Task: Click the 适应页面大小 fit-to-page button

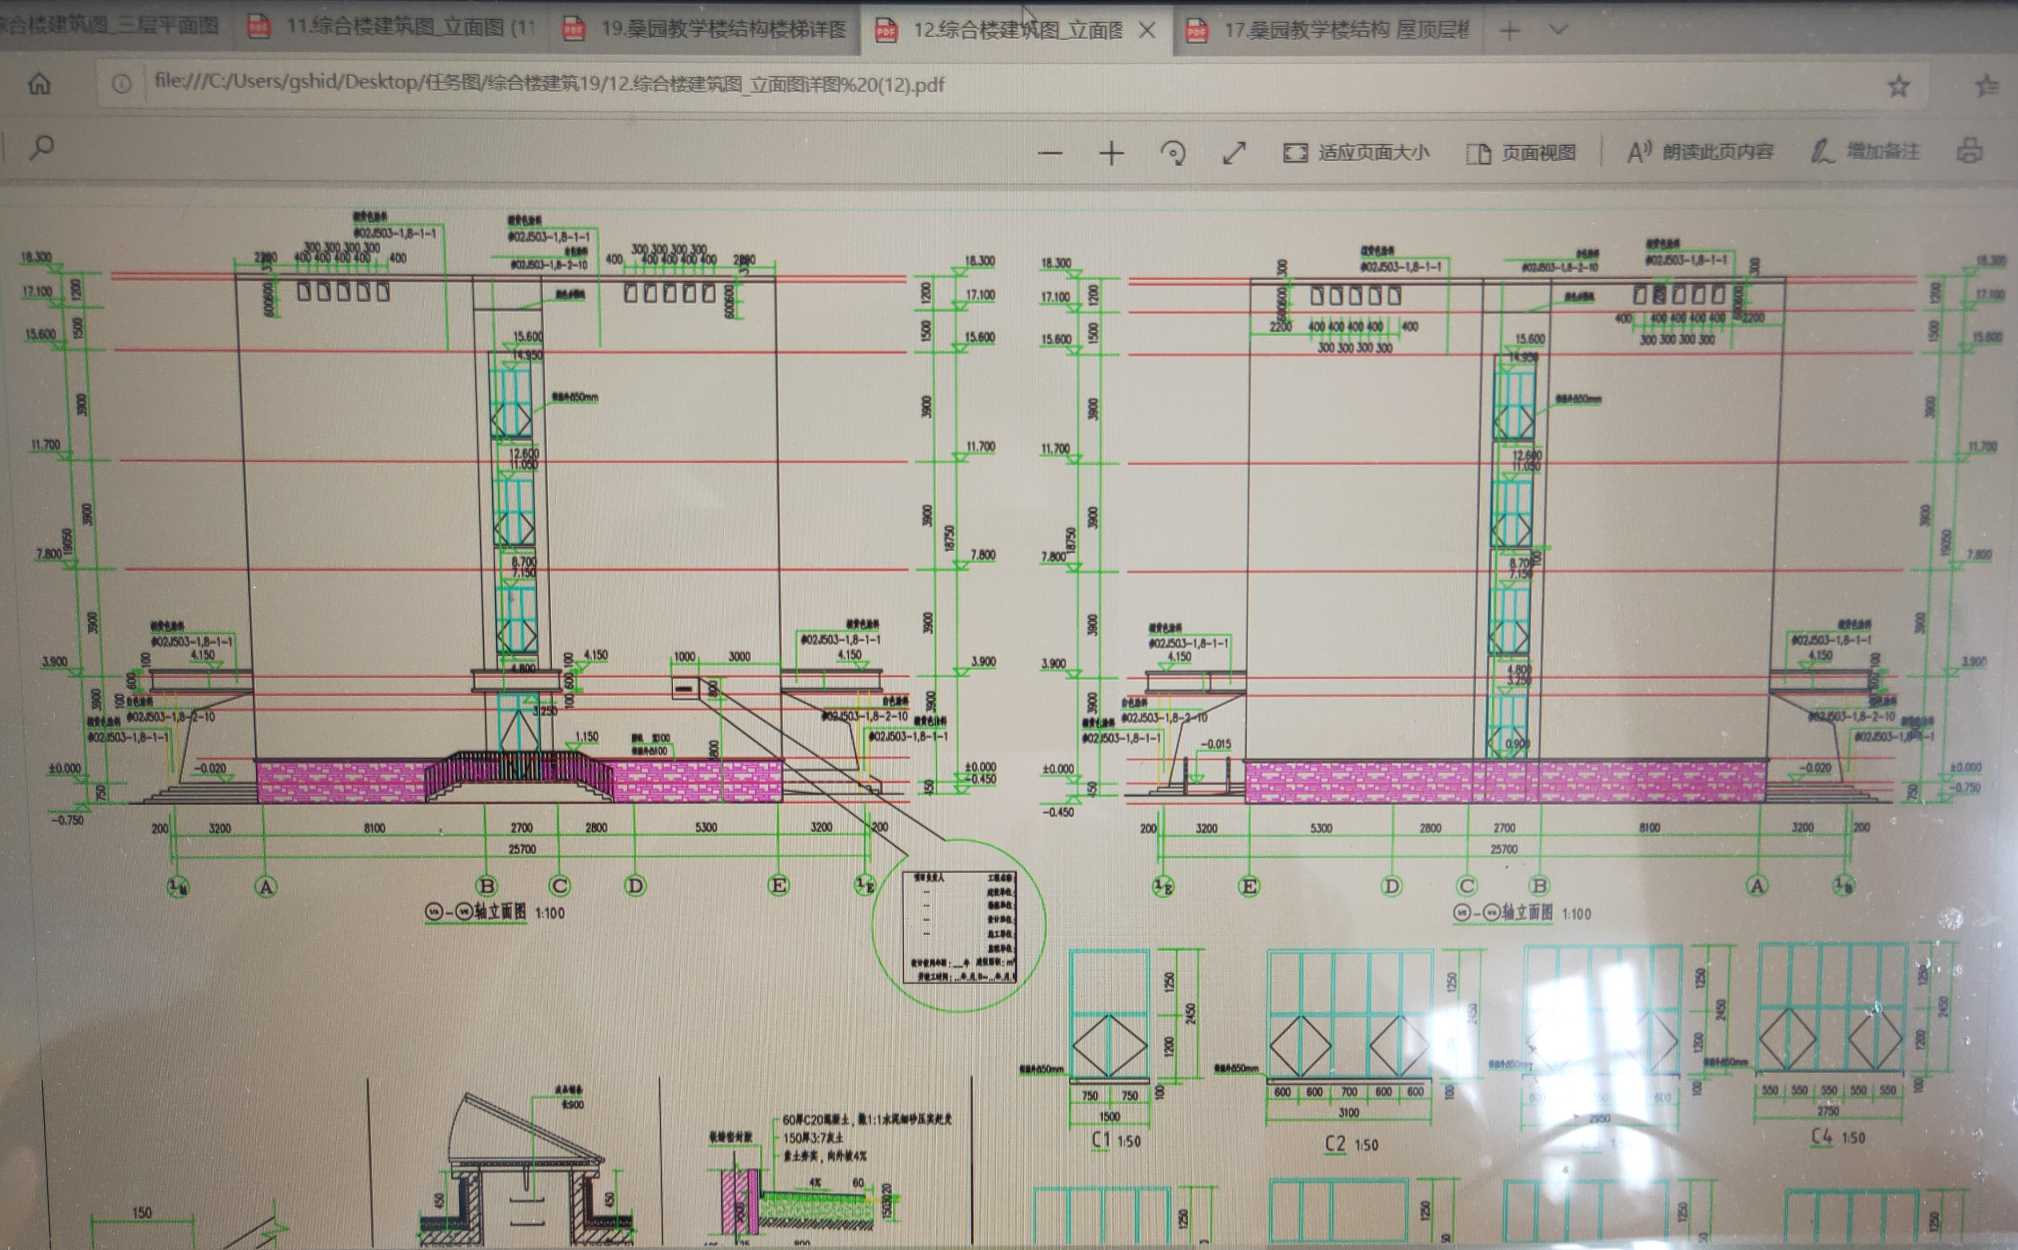Action: [1356, 153]
